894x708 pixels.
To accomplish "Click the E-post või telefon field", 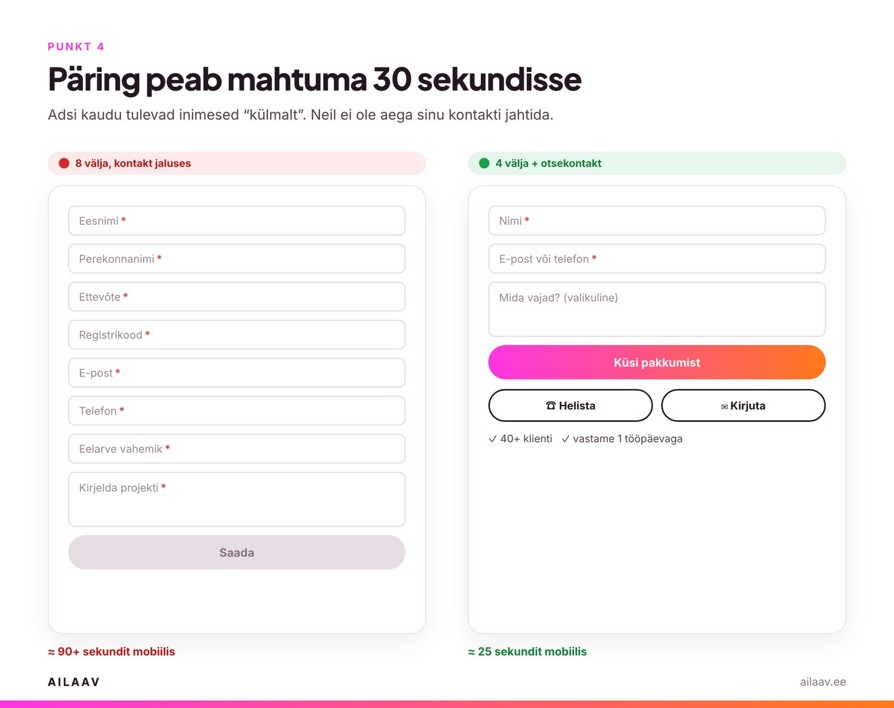I will pos(657,259).
